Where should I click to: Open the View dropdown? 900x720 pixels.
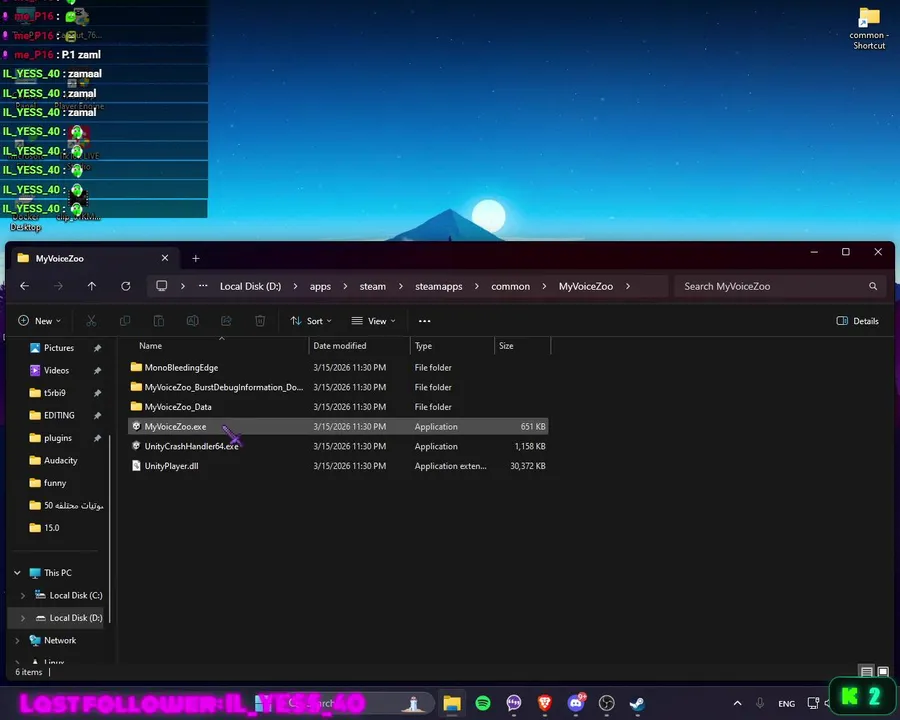[x=374, y=321]
